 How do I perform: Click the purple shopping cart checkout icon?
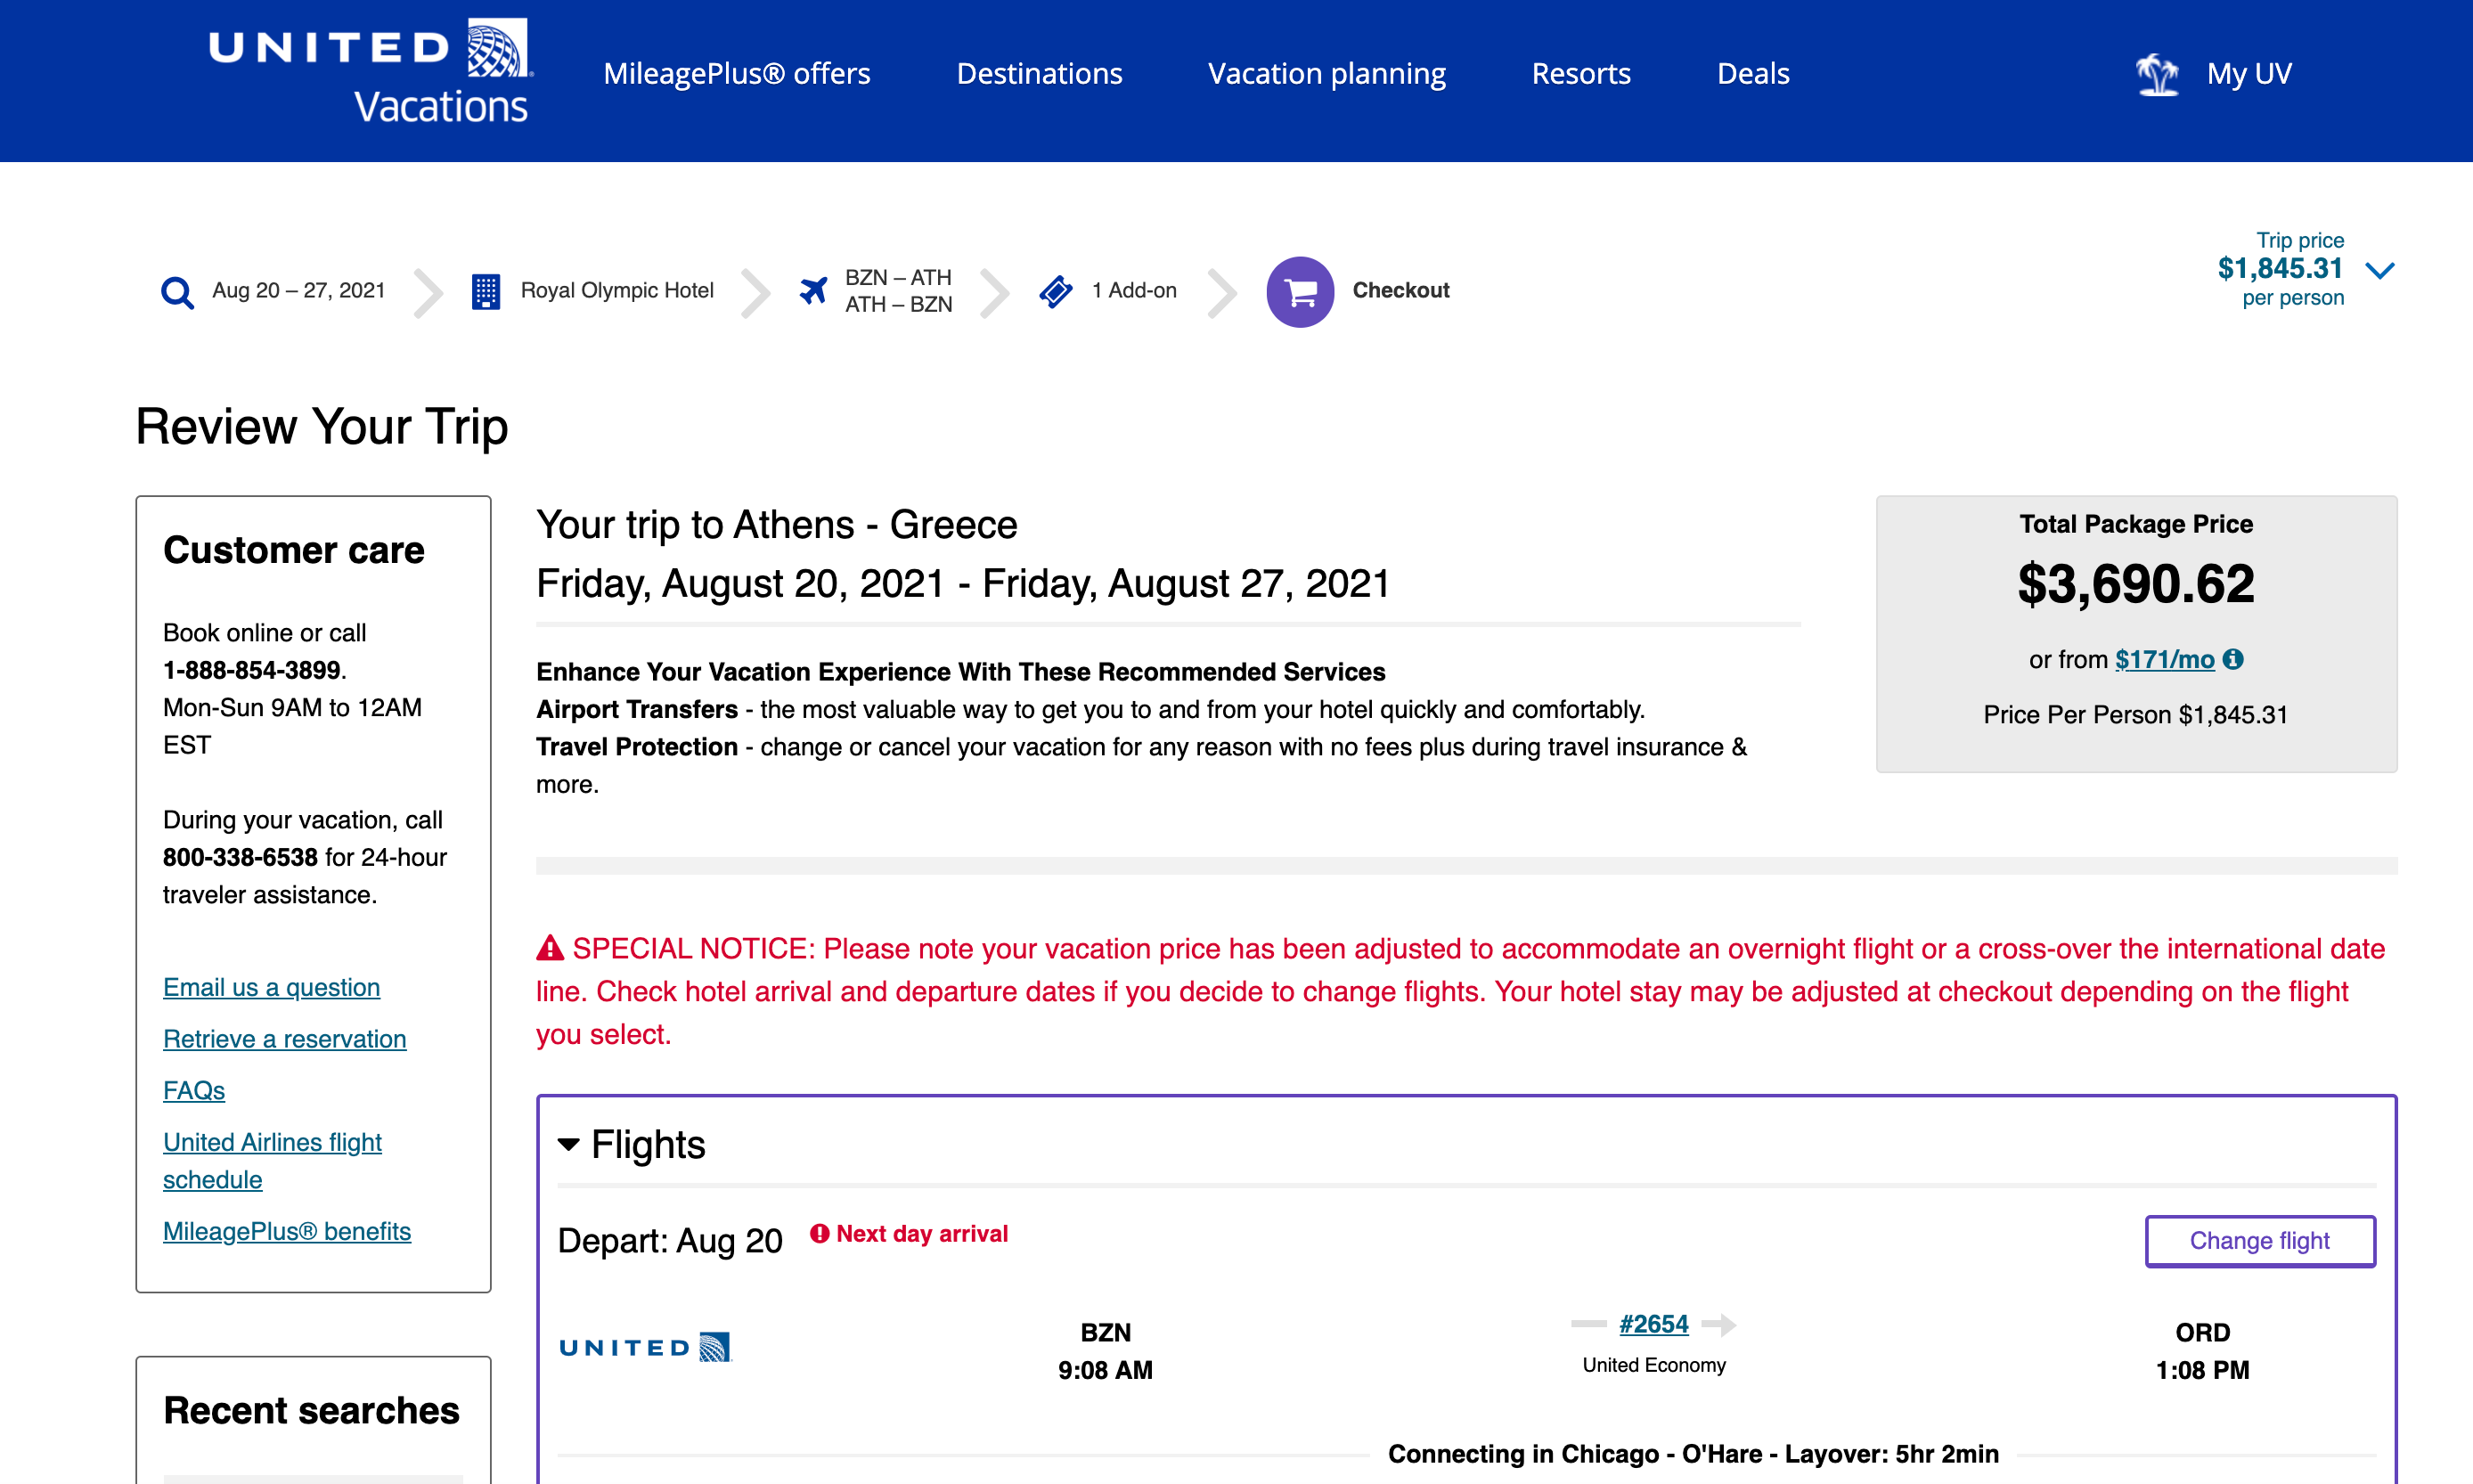tap(1299, 292)
